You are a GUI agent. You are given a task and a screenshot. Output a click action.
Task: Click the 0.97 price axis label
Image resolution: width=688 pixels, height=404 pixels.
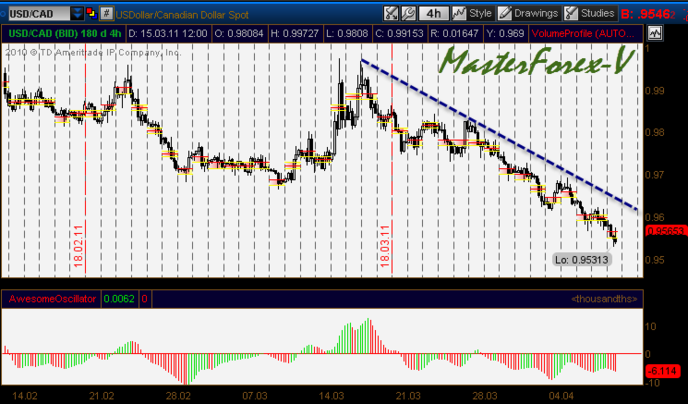(x=654, y=175)
